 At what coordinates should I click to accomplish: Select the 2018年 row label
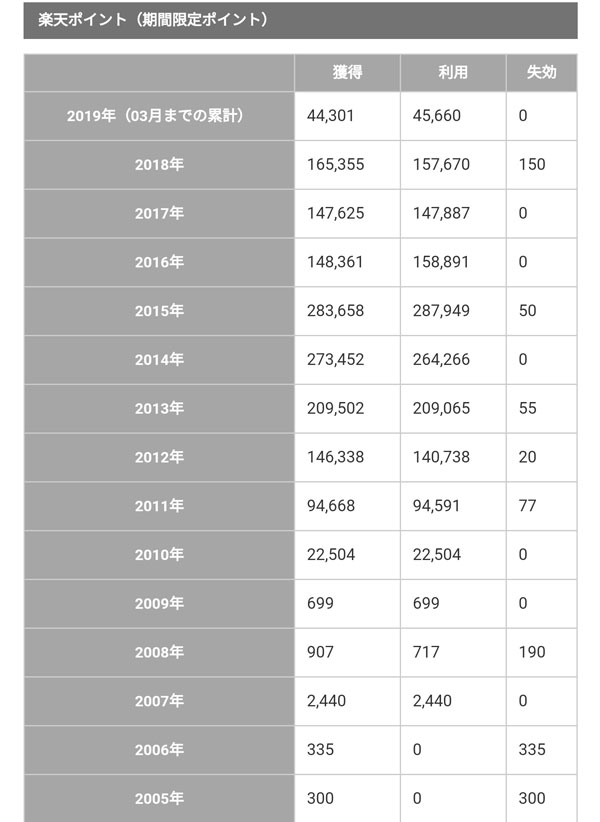tap(159, 165)
